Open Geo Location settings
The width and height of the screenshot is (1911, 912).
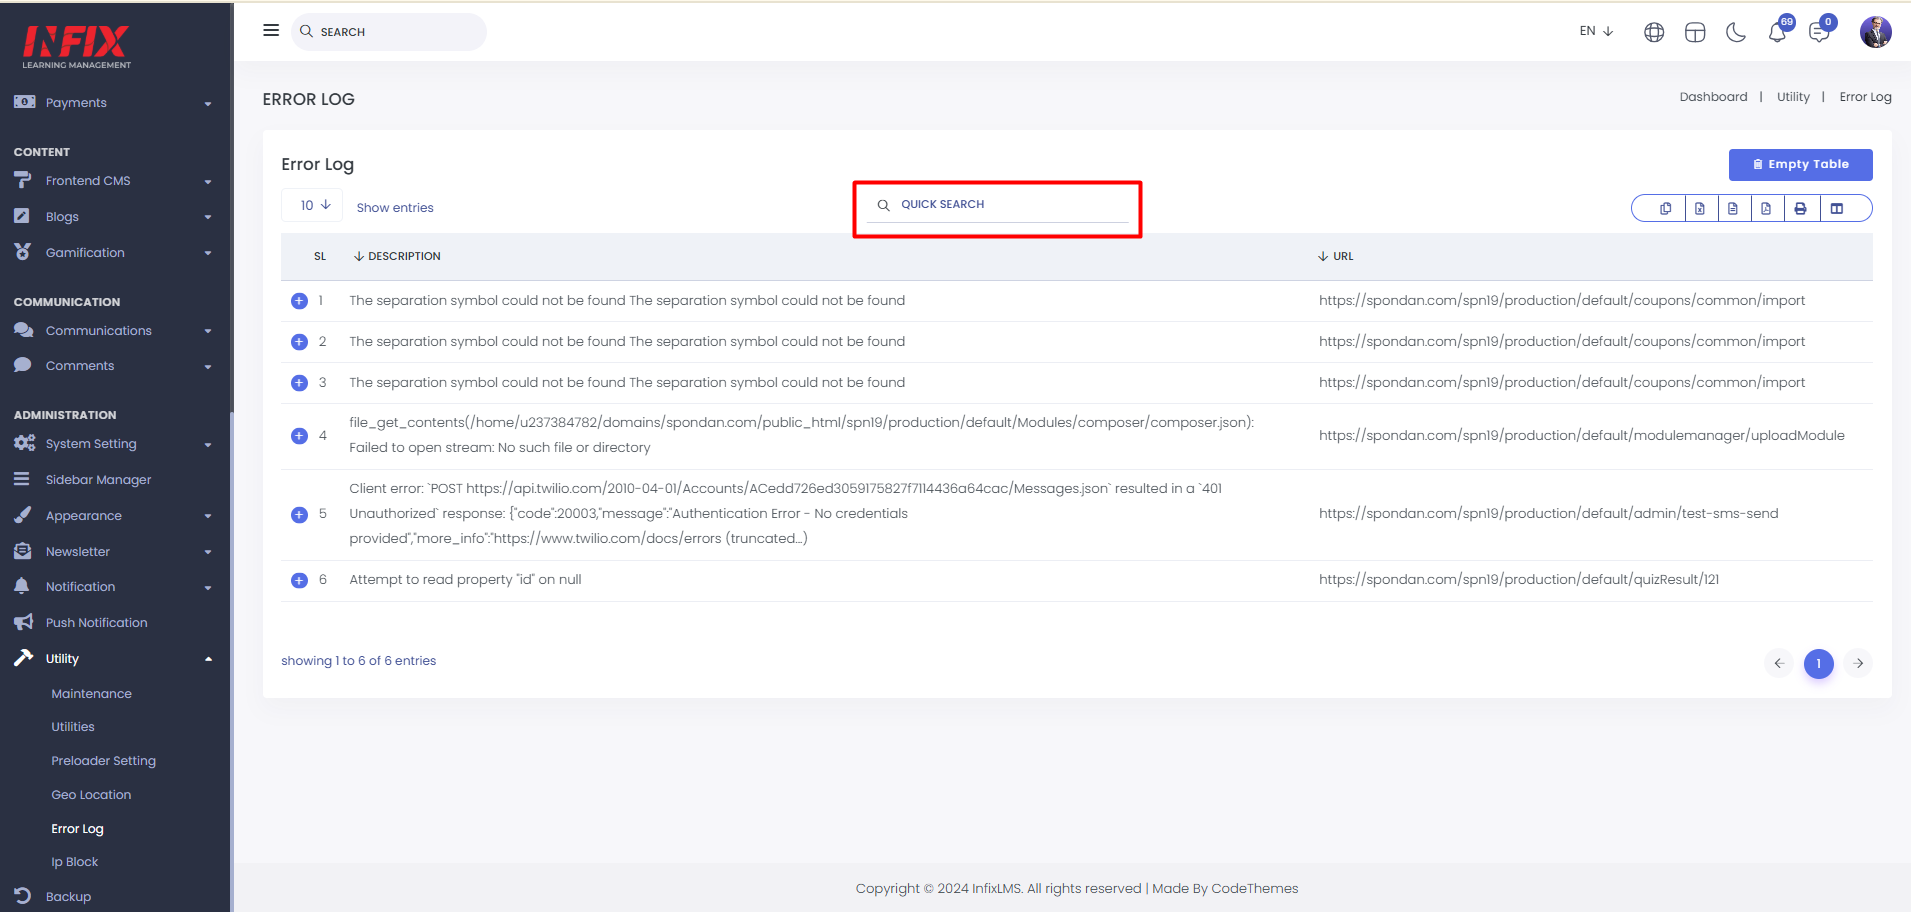point(91,795)
